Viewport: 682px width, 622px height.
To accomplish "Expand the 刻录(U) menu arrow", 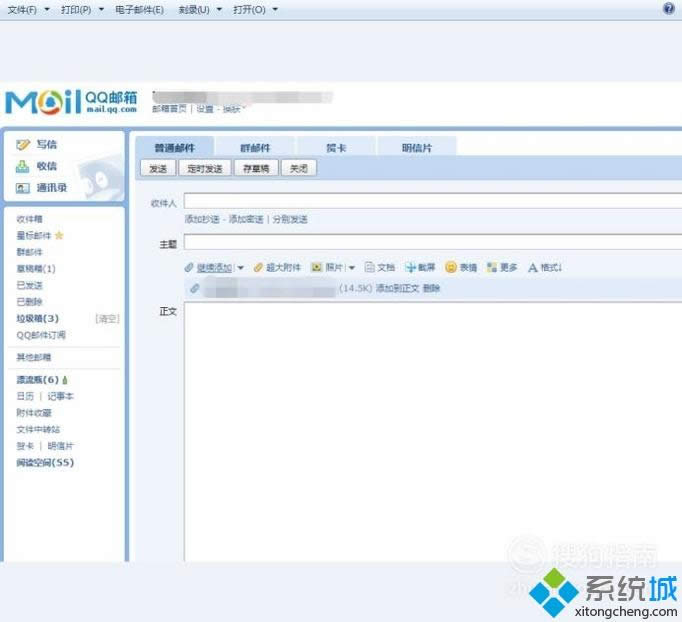I will [220, 10].
